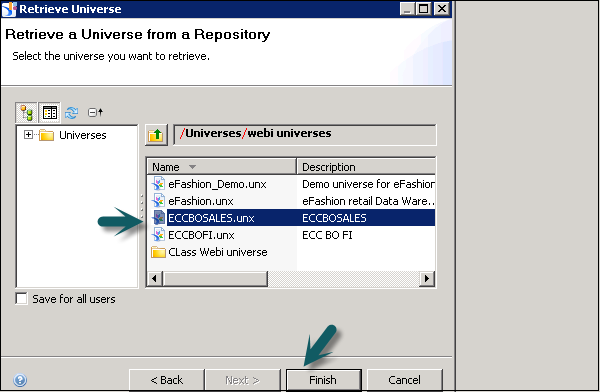
Task: Click the eFashion_Demo.unx universe file icon
Action: point(158,184)
